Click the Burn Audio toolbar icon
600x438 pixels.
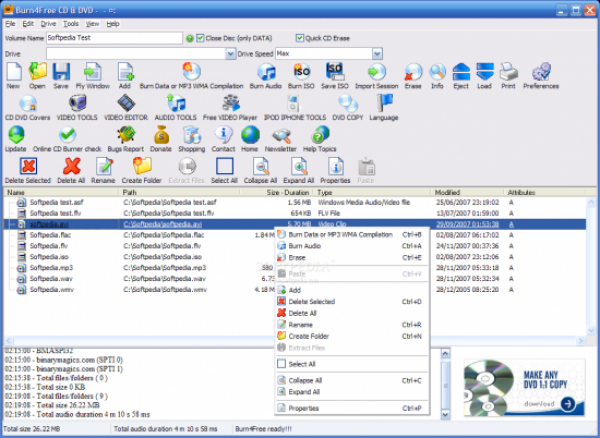point(266,74)
